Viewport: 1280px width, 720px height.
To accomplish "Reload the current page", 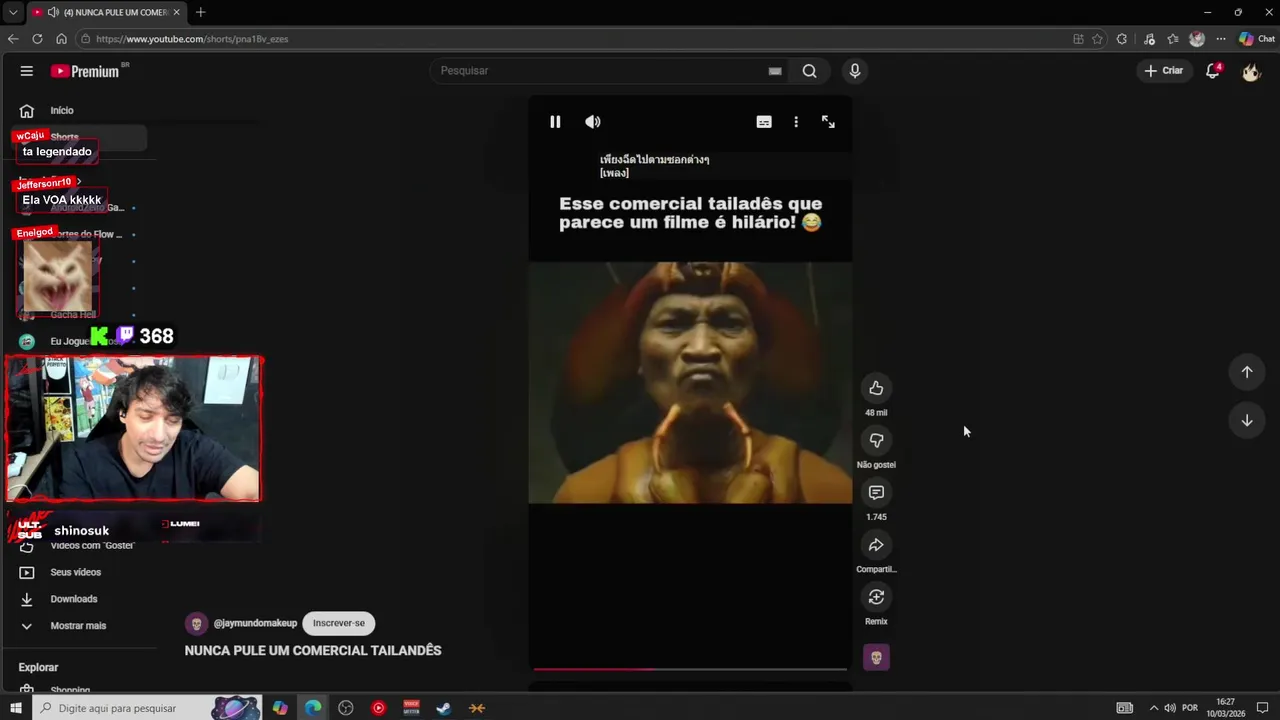I will (37, 39).
